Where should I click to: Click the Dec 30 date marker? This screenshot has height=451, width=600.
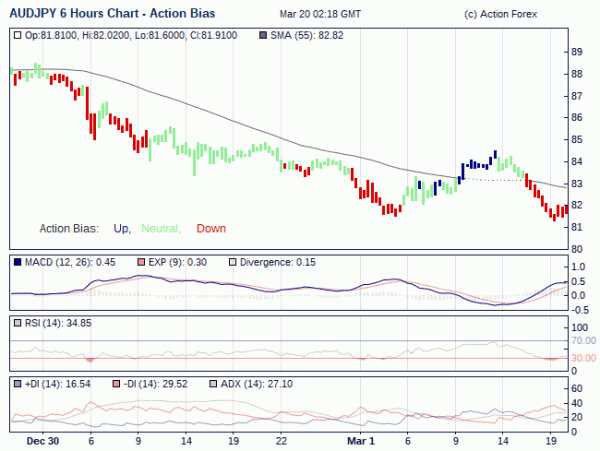pyautogui.click(x=43, y=441)
